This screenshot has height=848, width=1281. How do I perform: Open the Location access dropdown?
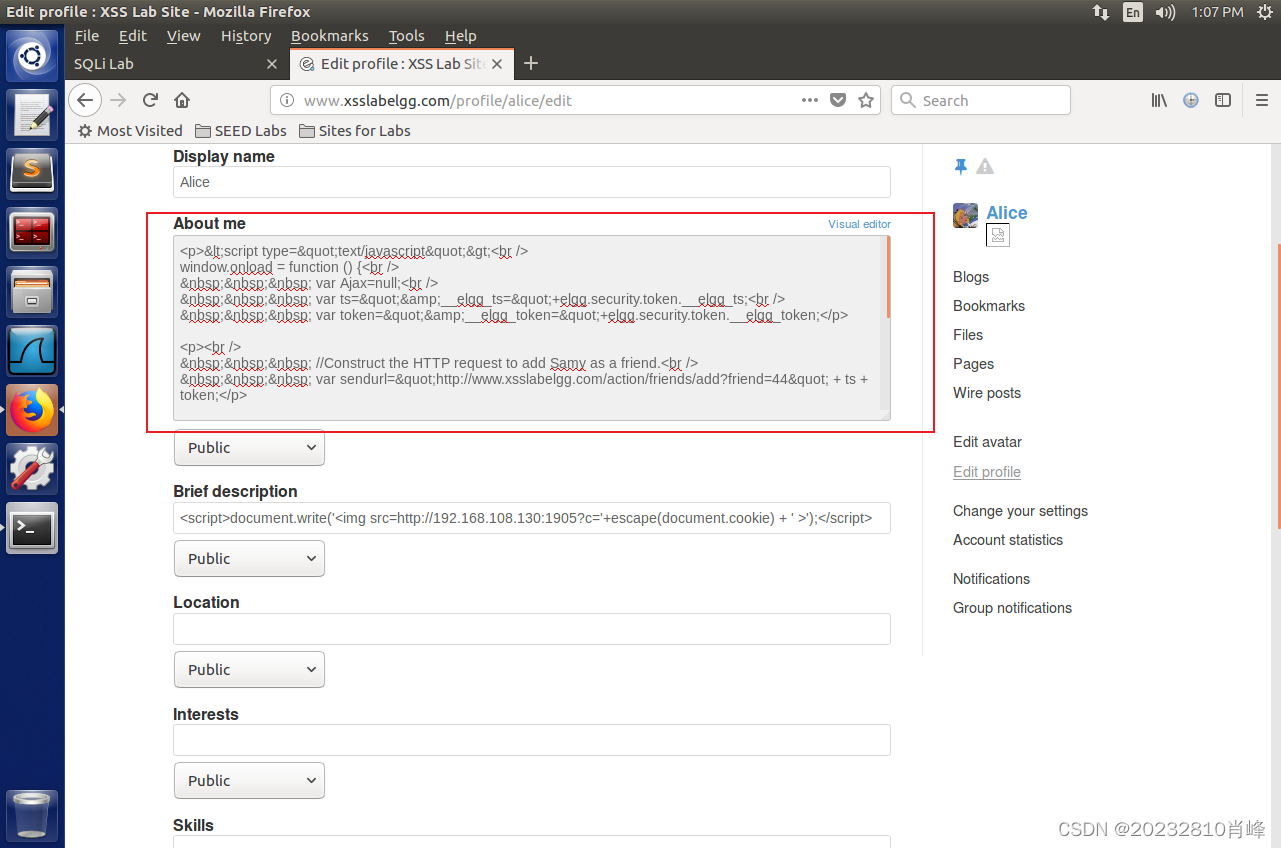249,670
